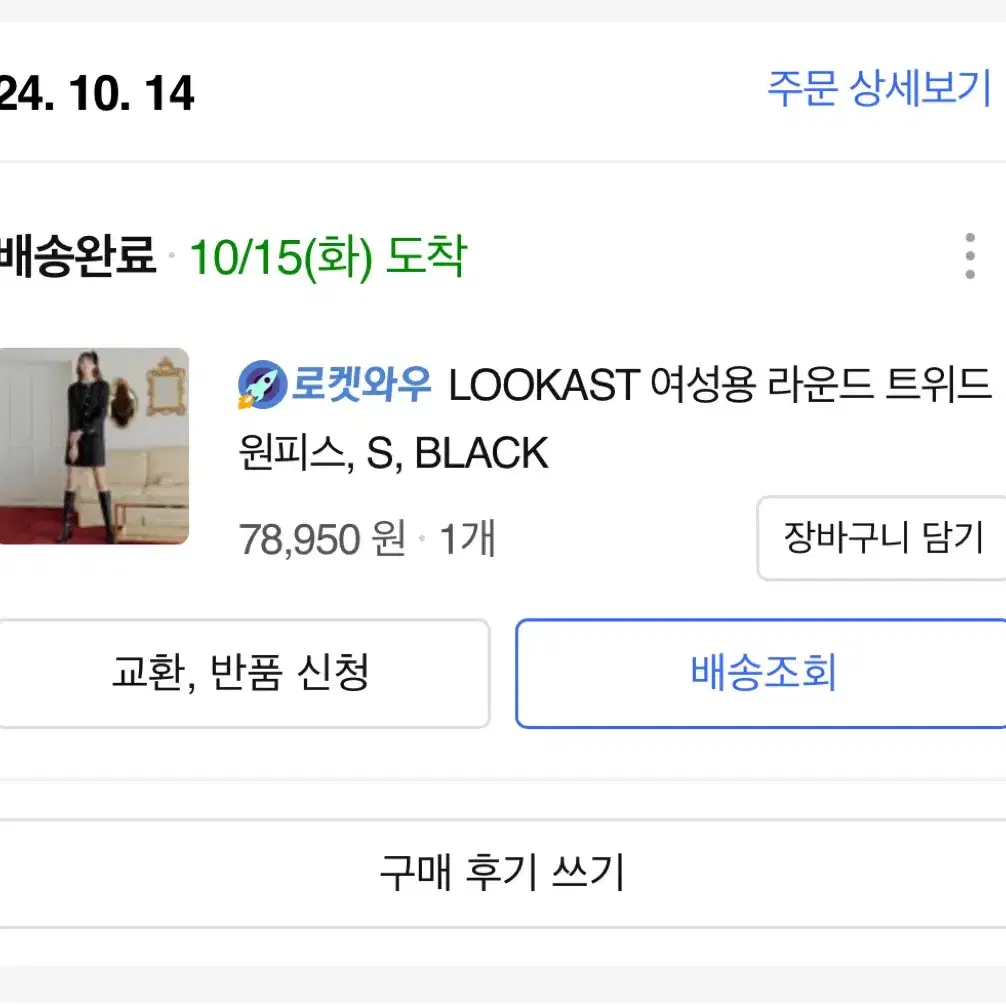Open the LOOKAST dress product thumbnail
The height and width of the screenshot is (1006, 1006).
(x=94, y=446)
